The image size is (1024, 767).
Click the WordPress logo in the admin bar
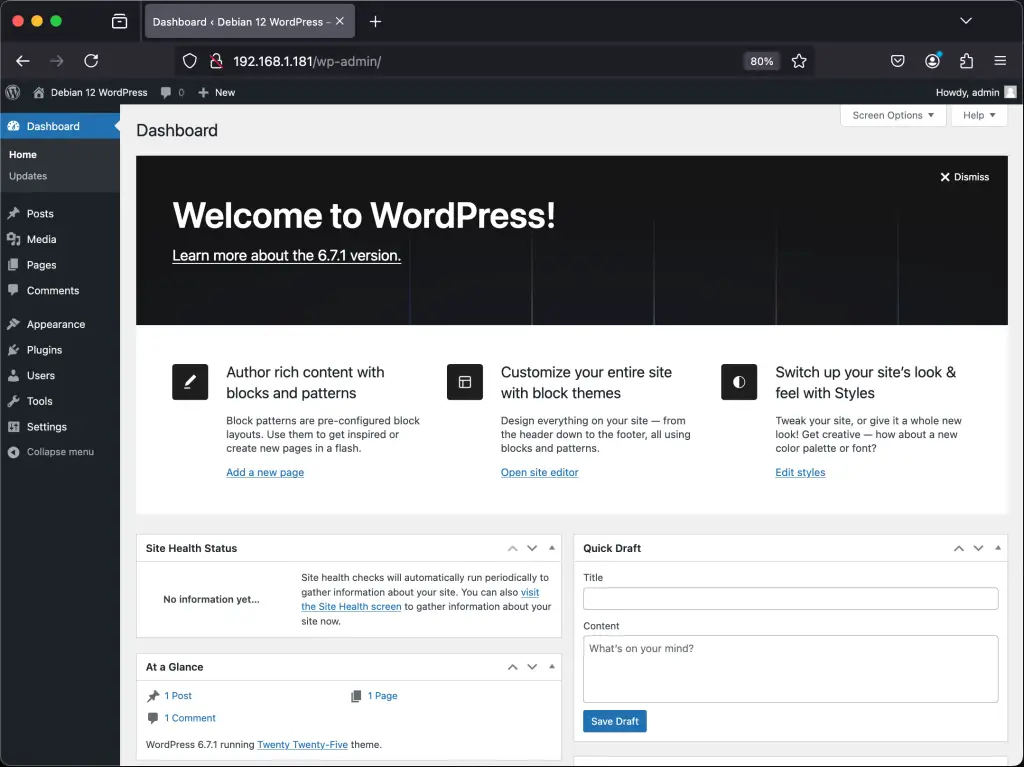click(12, 92)
